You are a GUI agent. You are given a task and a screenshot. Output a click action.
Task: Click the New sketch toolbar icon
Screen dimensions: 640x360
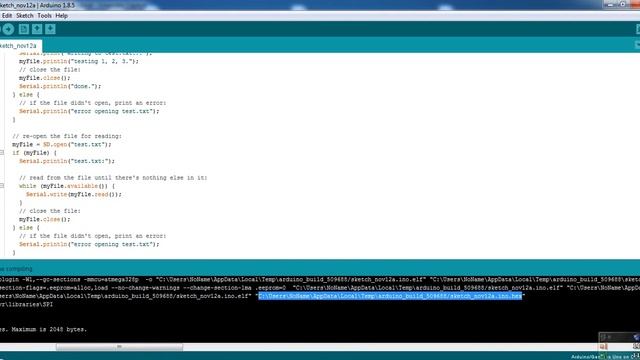pyautogui.click(x=24, y=29)
